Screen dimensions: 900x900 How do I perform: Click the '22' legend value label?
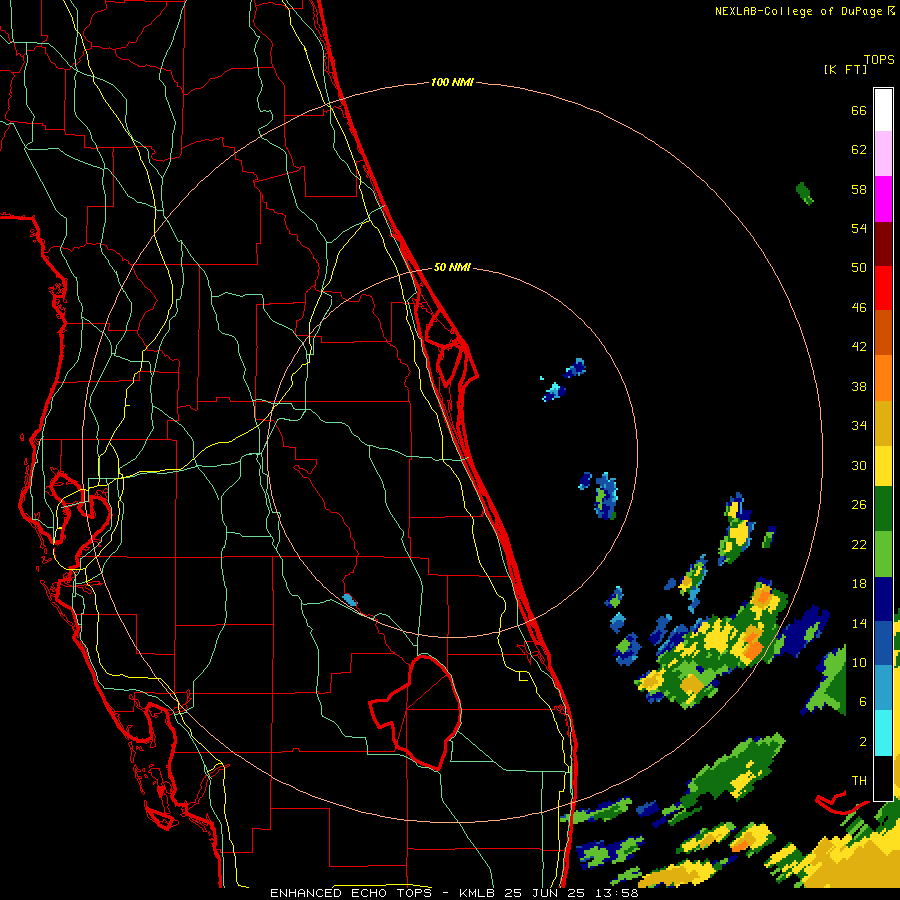[x=859, y=544]
